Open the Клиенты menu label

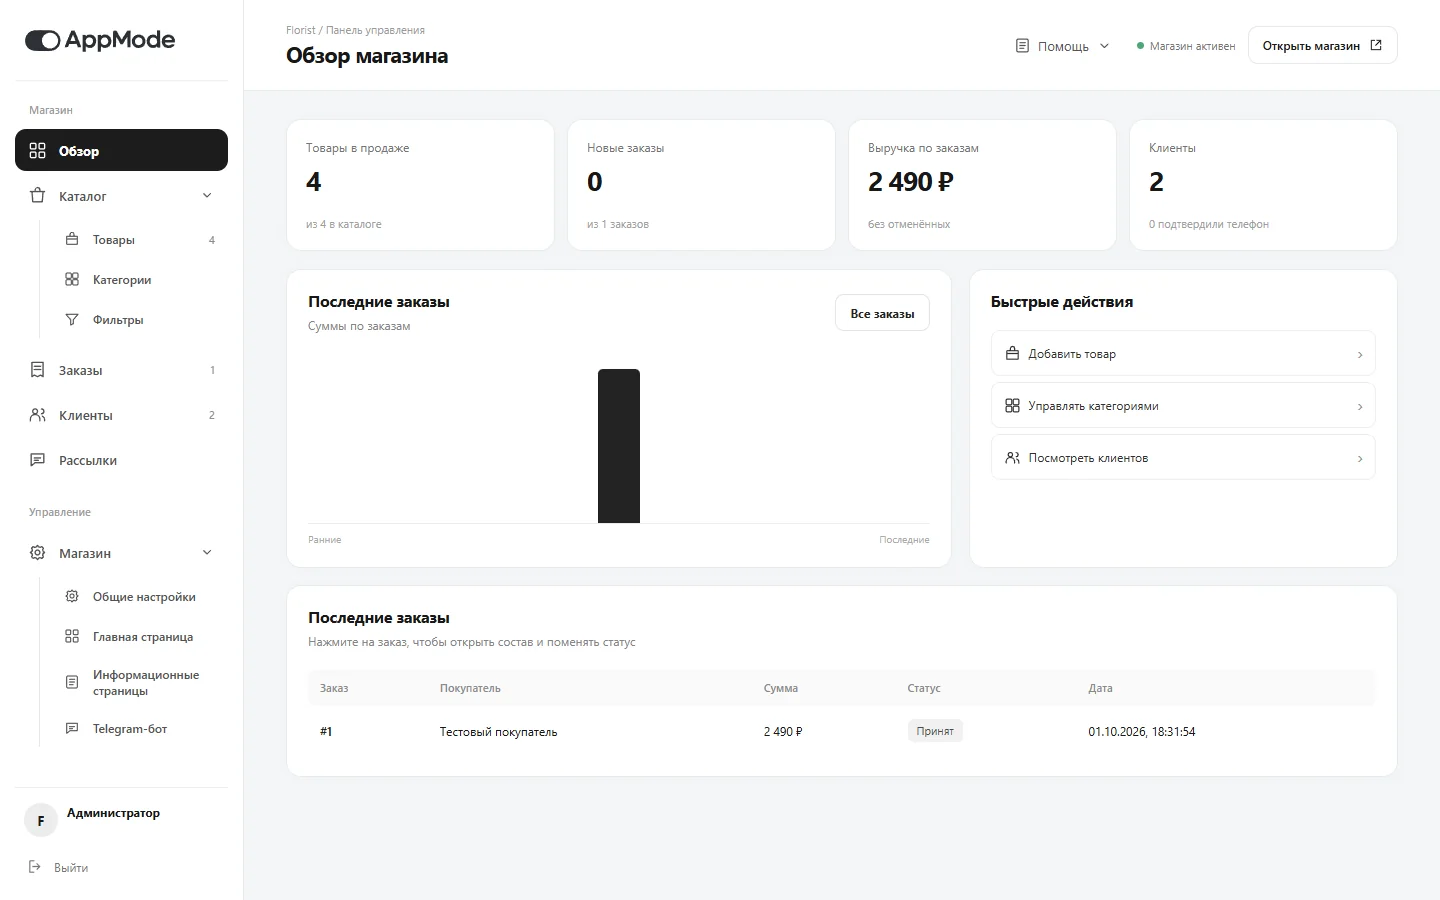click(x=85, y=416)
